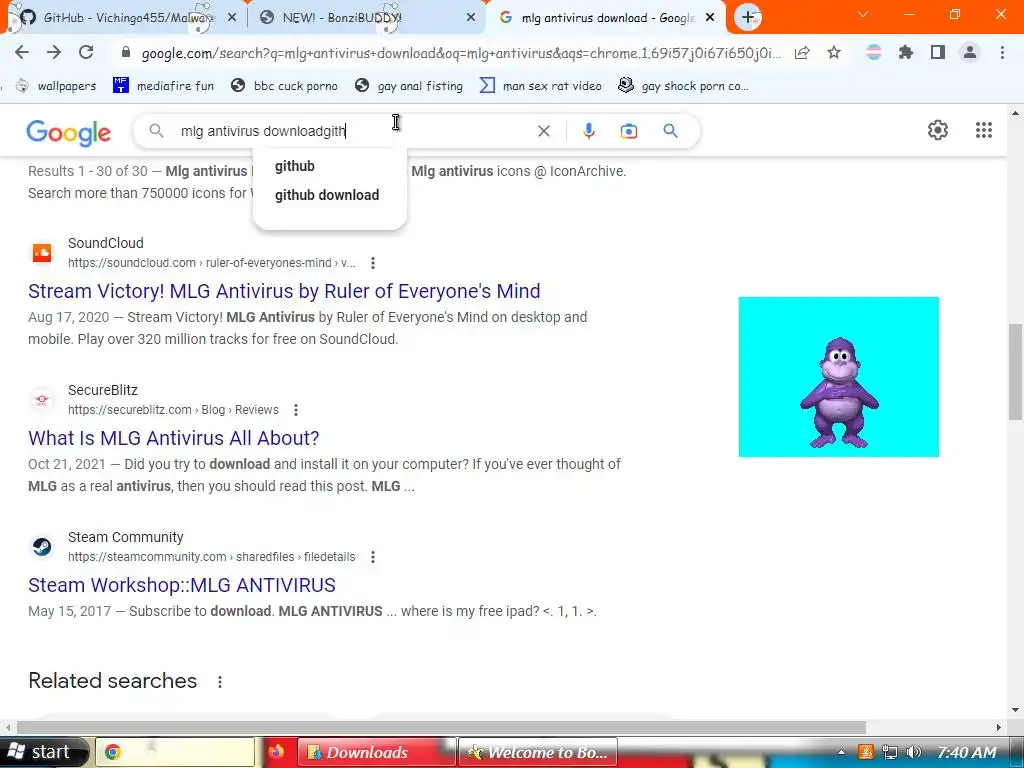The height and width of the screenshot is (768, 1024).
Task: Click the 7:40 AM clock
Action: point(967,752)
